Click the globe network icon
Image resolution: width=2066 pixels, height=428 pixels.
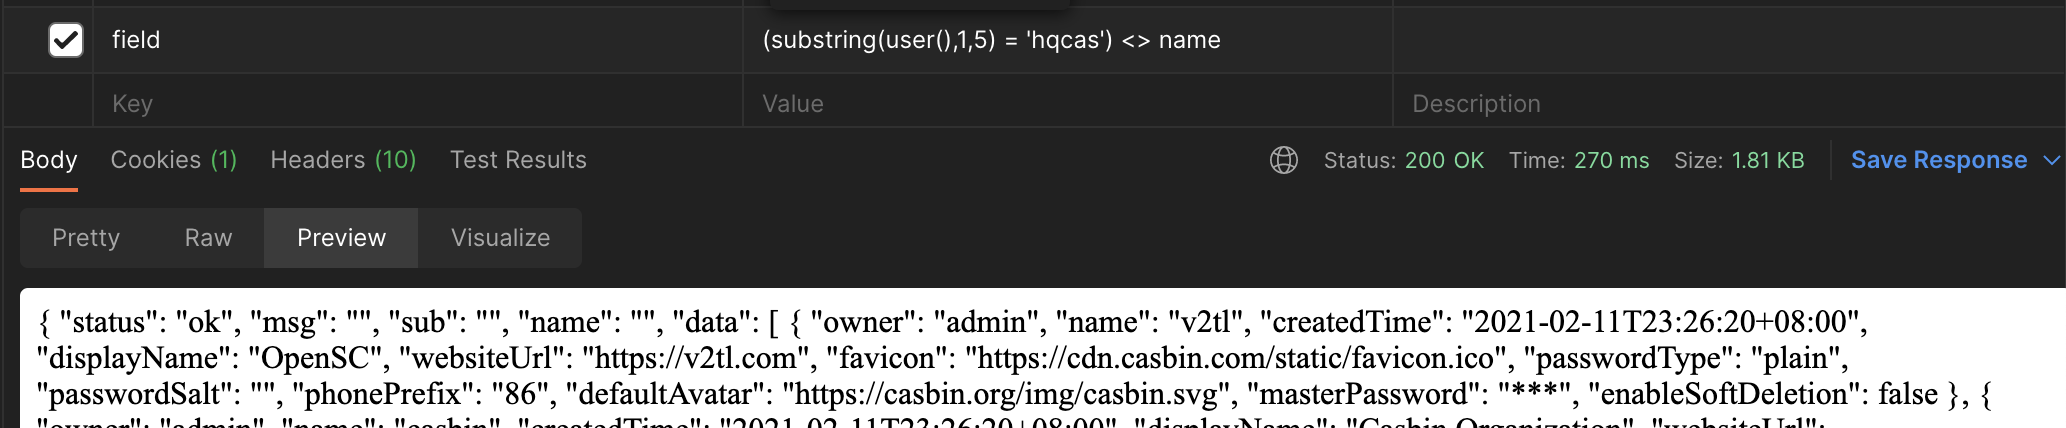(x=1283, y=160)
